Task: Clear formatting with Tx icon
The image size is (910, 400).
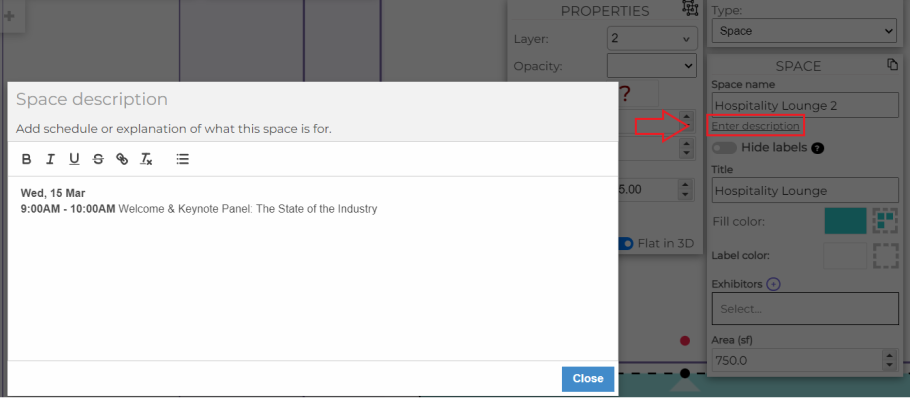Action: [x=146, y=159]
